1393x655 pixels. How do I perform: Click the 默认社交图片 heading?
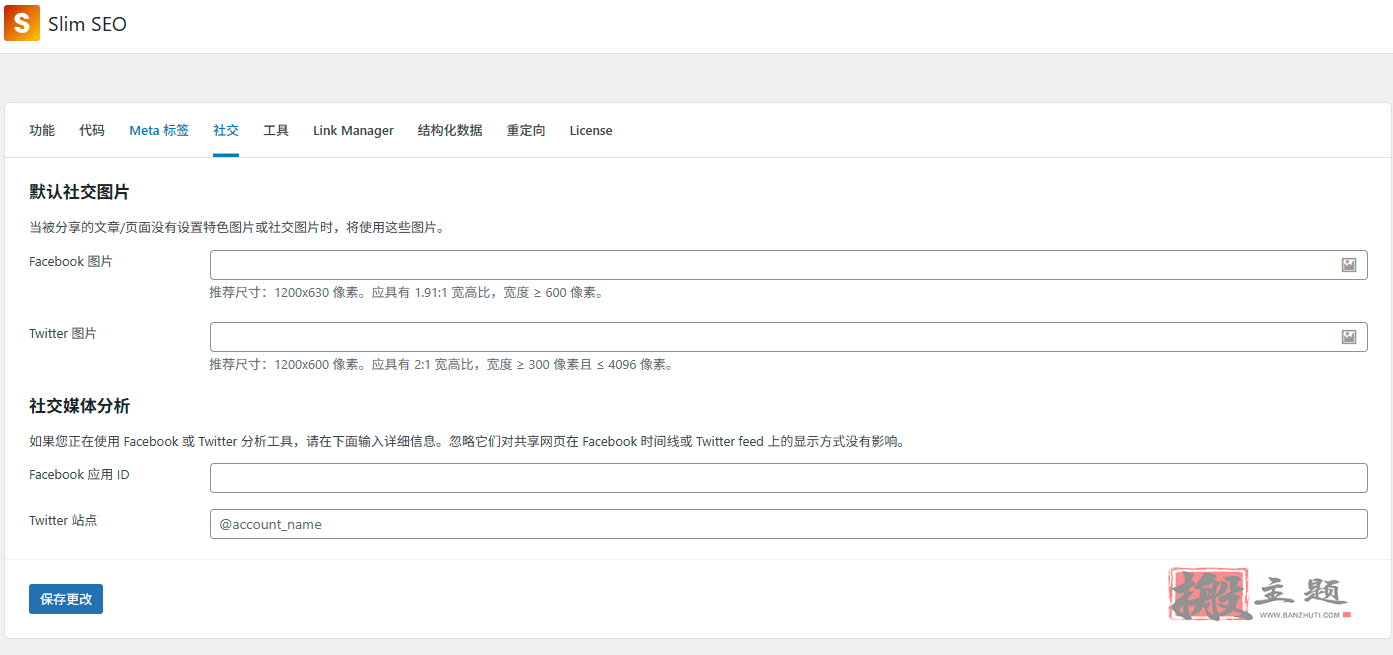(x=79, y=192)
